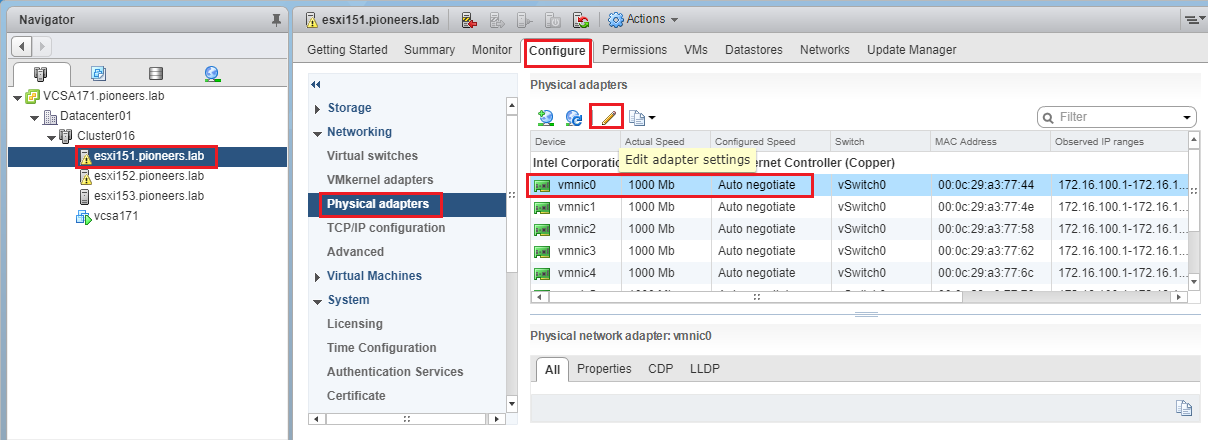Viewport: 1208px width, 440px height.
Task: Pin the Navigator panel
Action: click(276, 19)
